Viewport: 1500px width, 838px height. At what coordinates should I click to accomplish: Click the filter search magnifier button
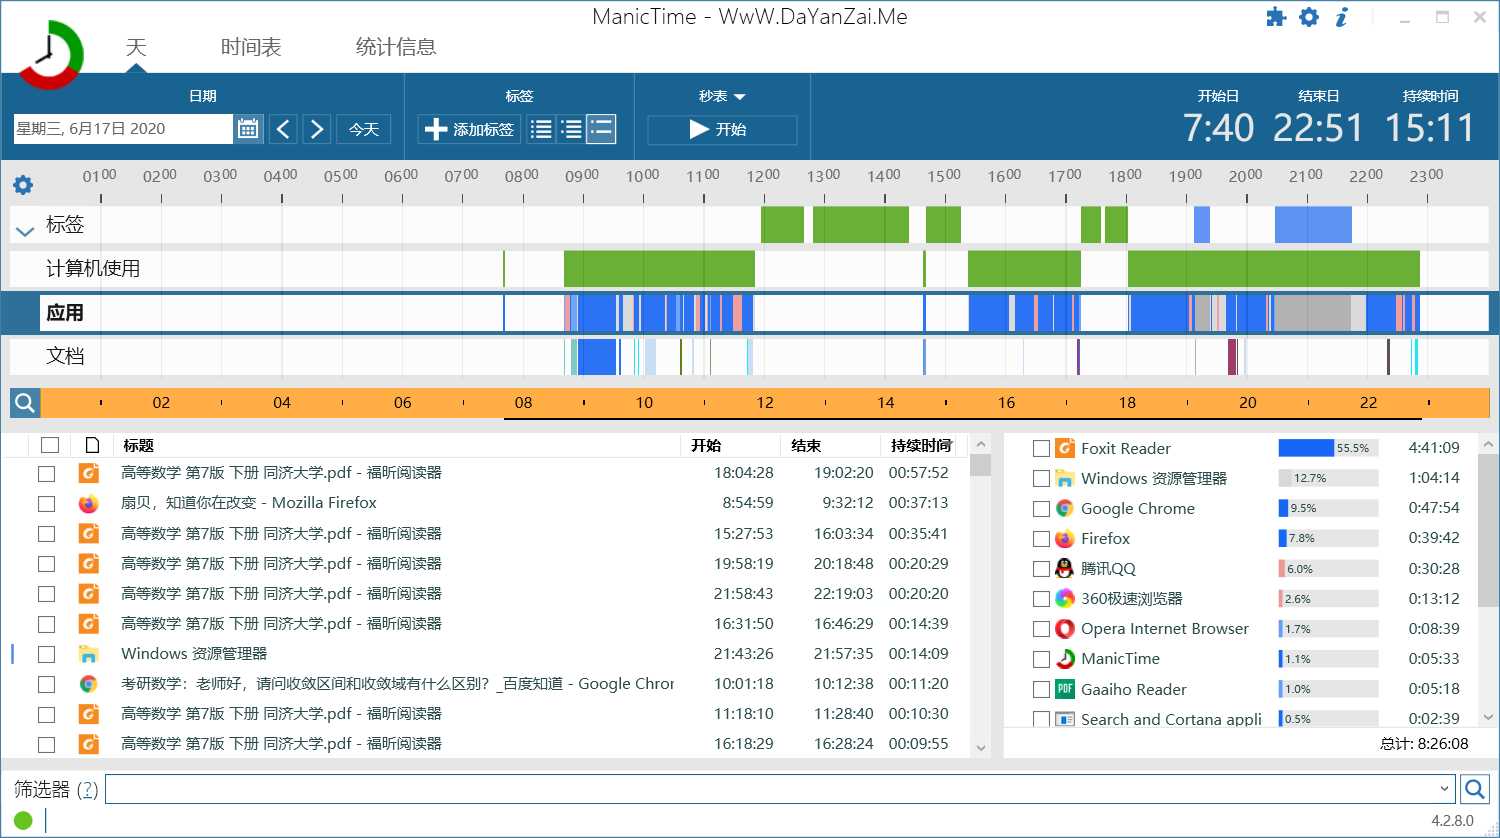coord(1474,789)
